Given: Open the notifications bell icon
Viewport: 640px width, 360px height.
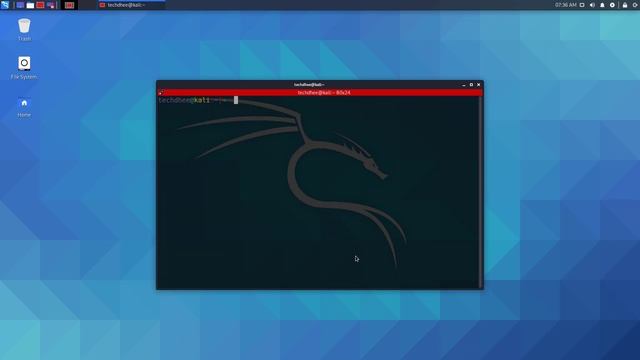Looking at the screenshot, I should click(x=602, y=5).
